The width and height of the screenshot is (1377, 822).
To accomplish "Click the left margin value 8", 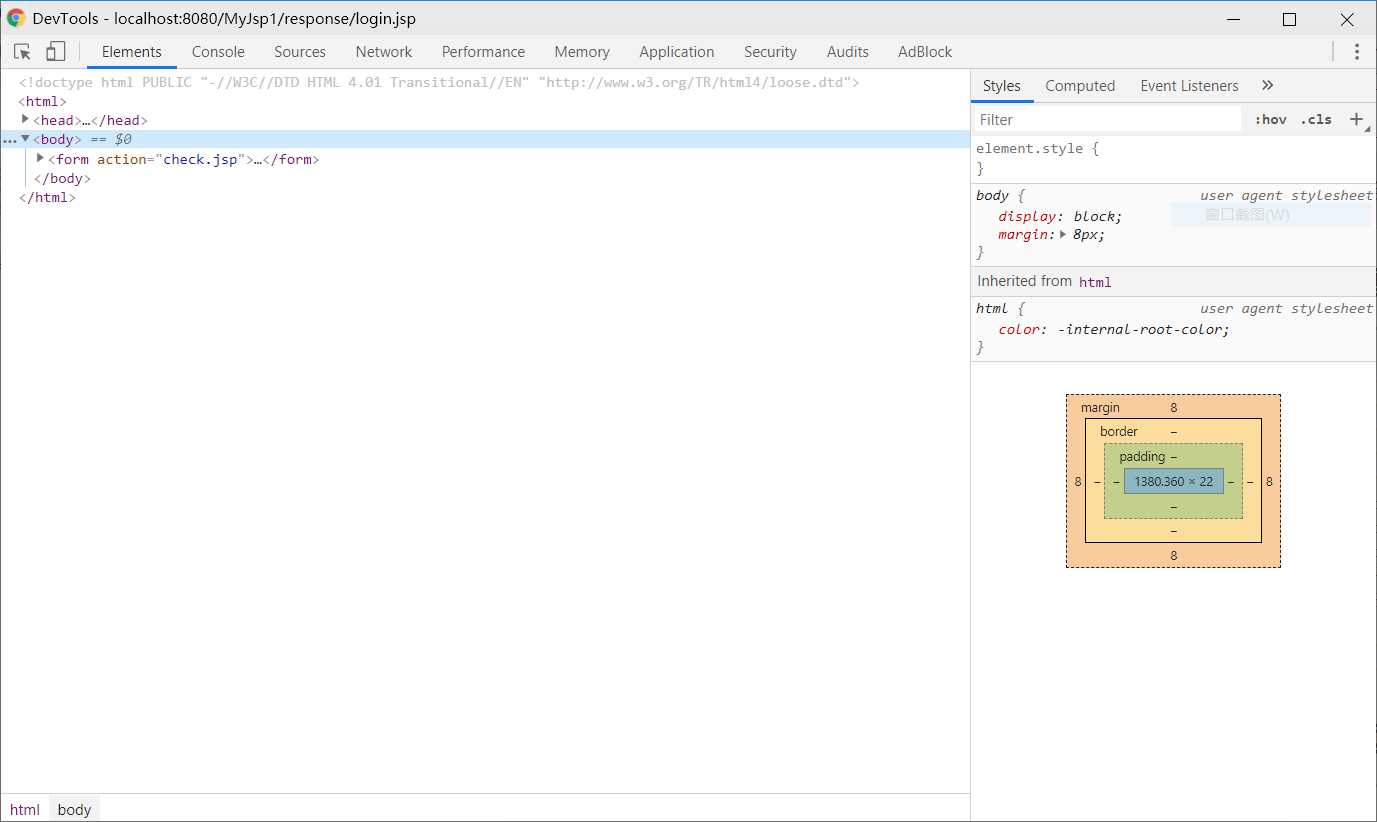I will click(x=1078, y=482).
